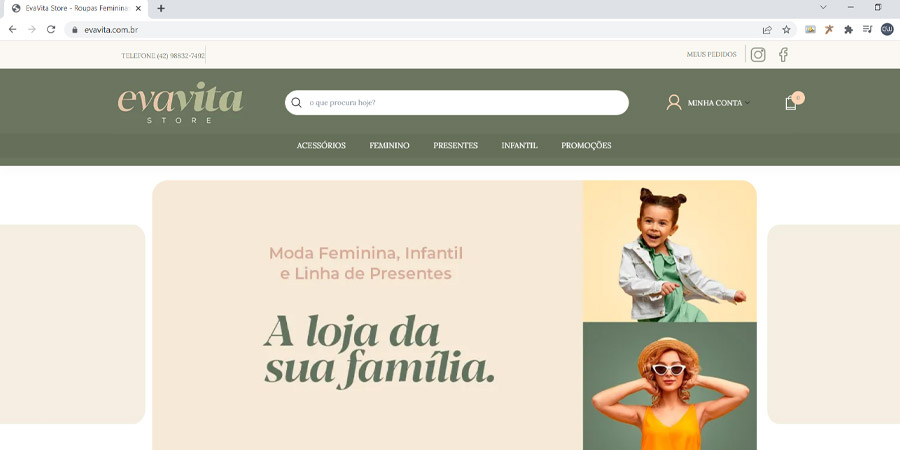Open the Acessórios menu
900x450 pixels.
[321, 146]
